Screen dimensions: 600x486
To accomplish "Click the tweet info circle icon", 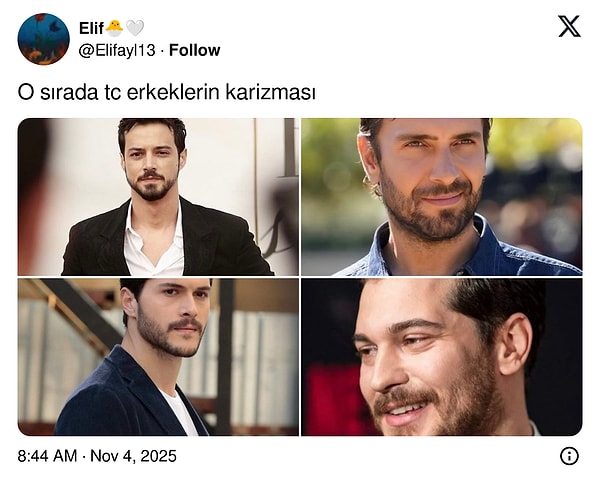I will 569,456.
